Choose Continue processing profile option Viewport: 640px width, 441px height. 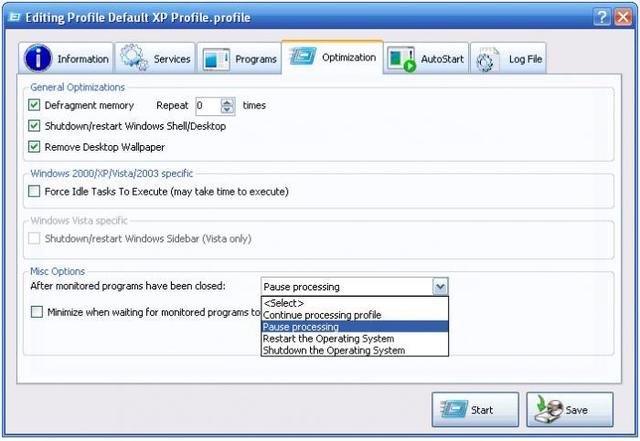click(354, 315)
